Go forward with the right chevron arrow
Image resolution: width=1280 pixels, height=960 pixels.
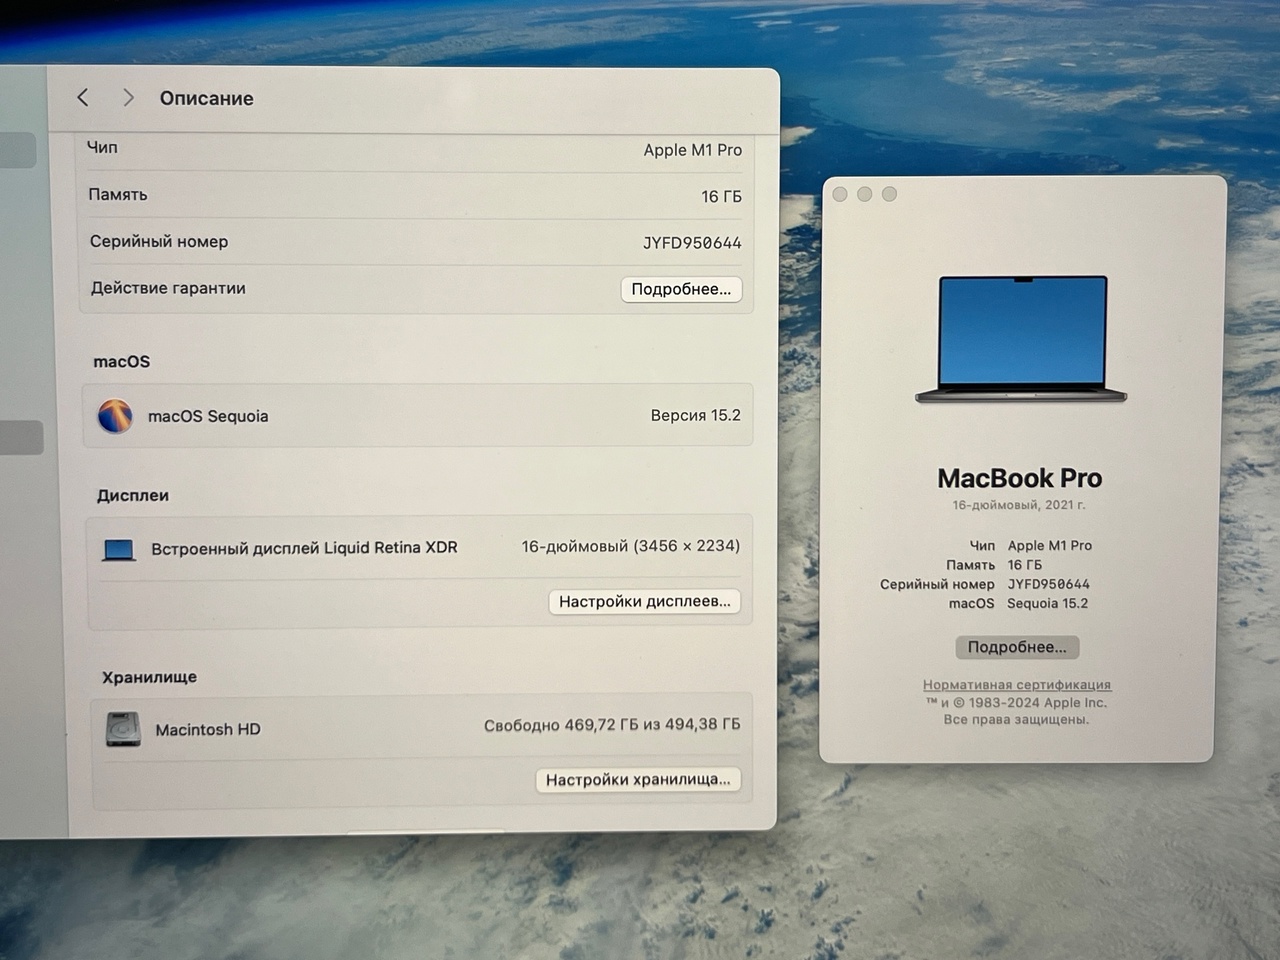(128, 97)
